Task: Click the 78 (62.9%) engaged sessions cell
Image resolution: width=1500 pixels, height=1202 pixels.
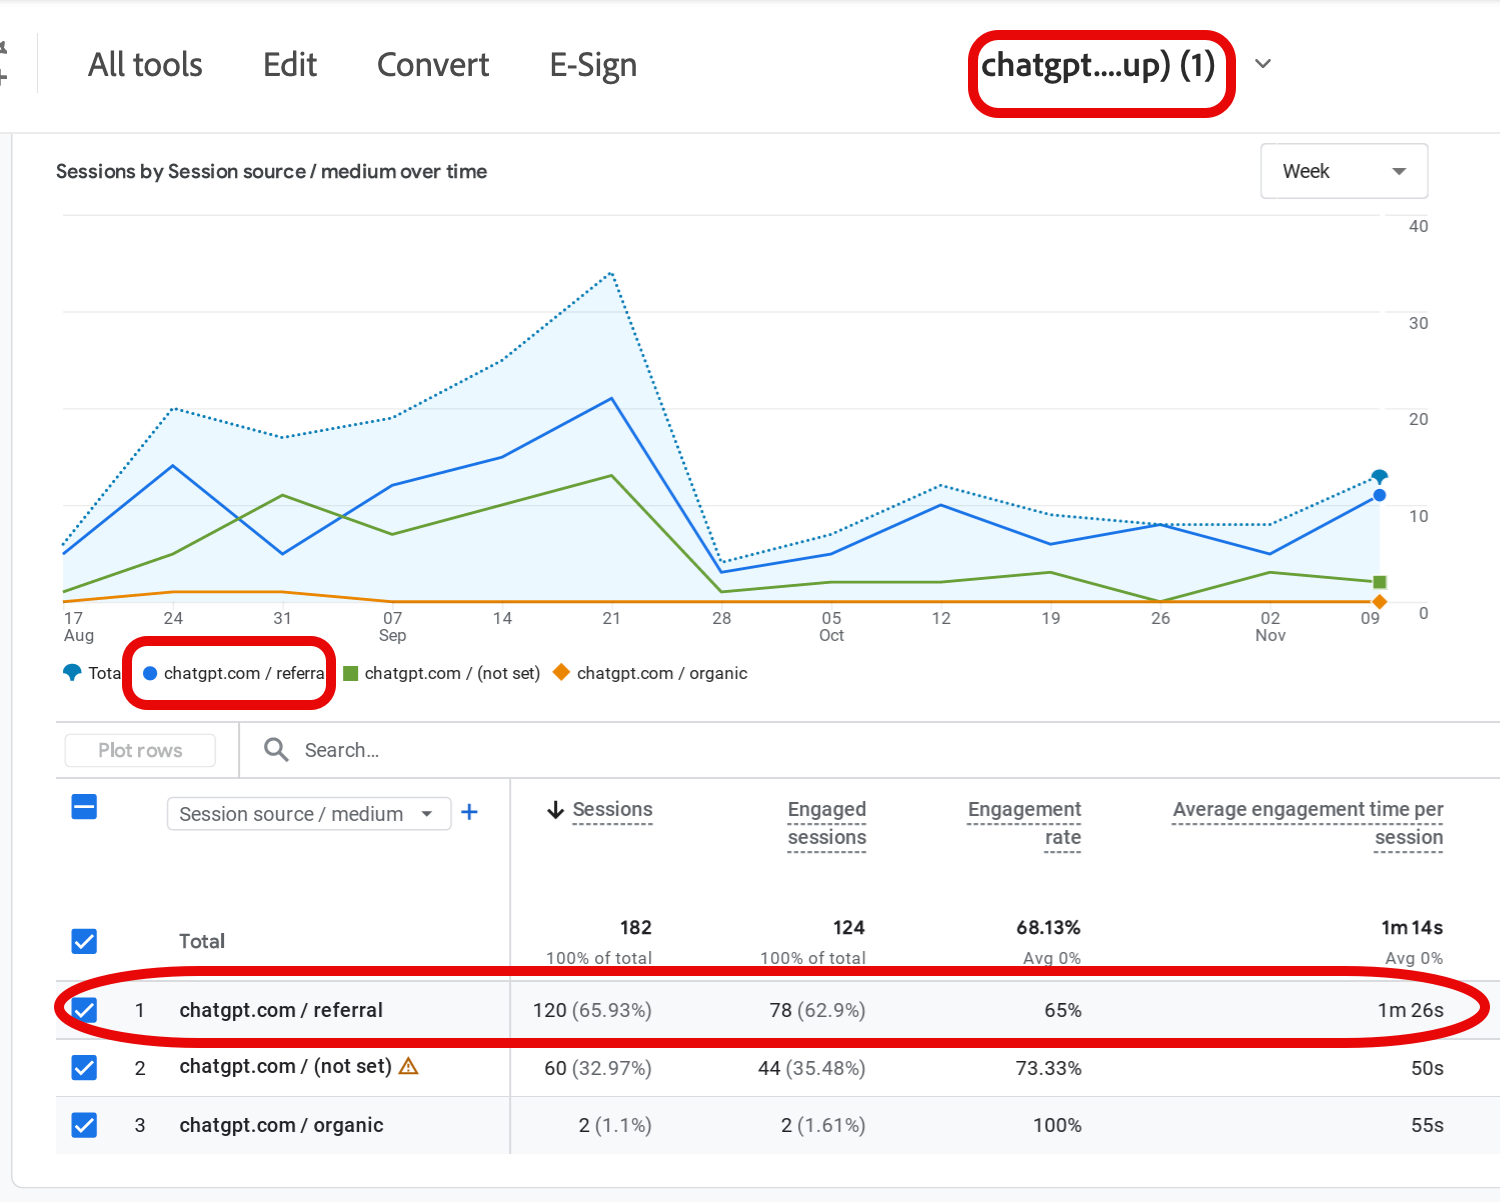Action: tap(817, 1010)
